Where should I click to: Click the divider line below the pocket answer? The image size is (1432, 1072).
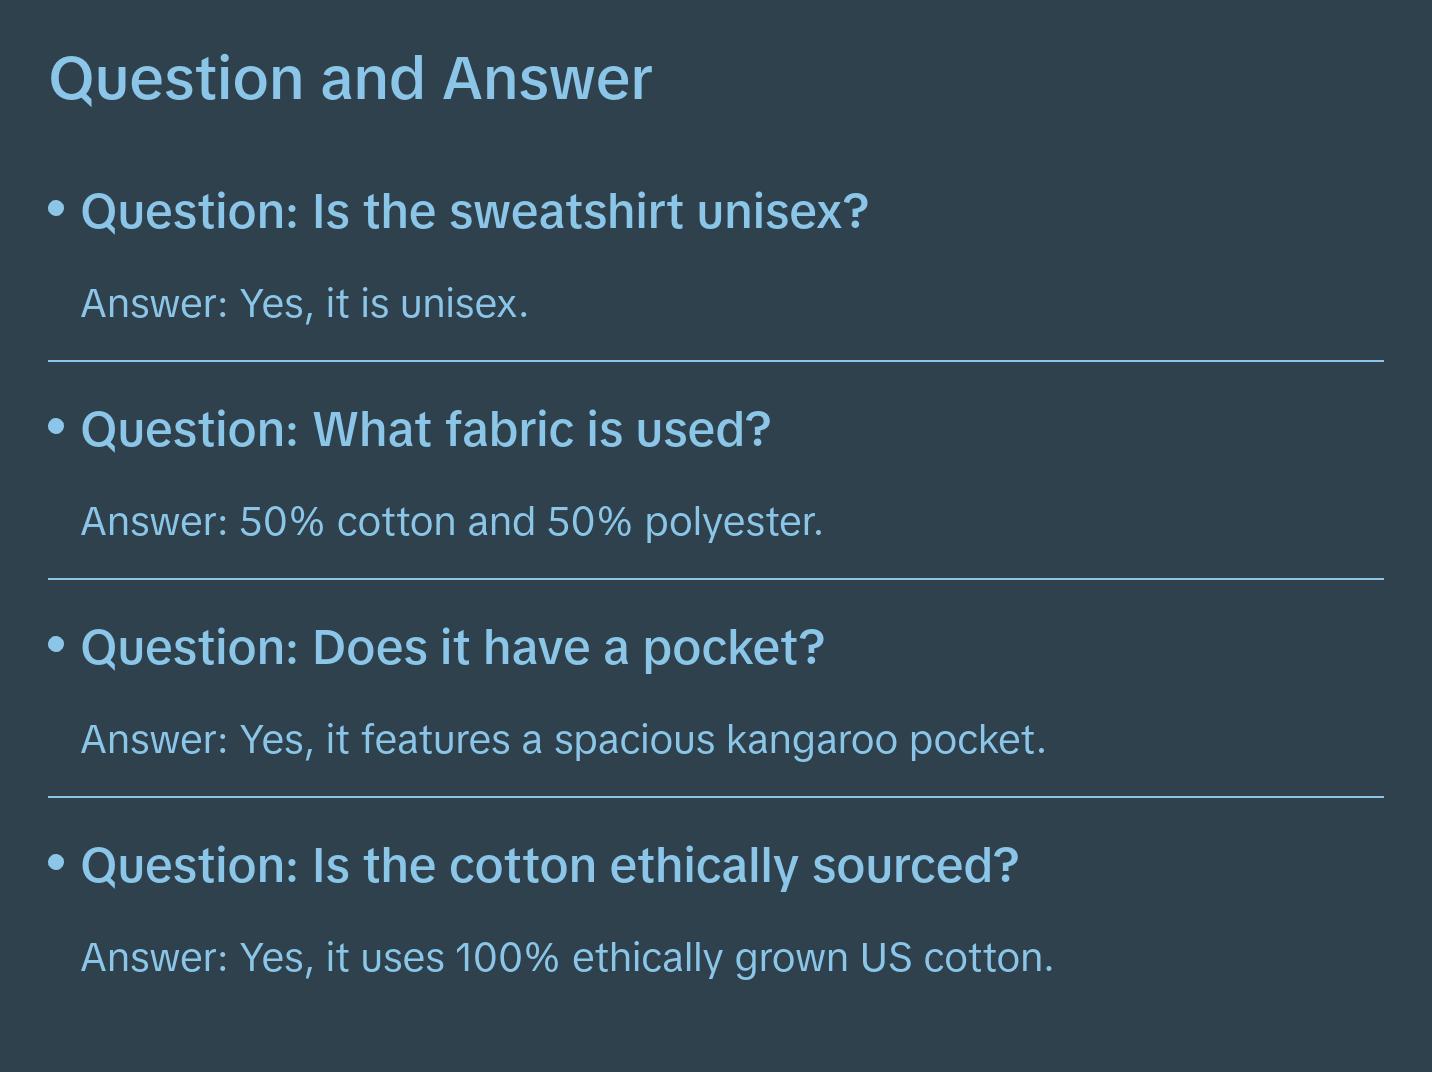716,797
